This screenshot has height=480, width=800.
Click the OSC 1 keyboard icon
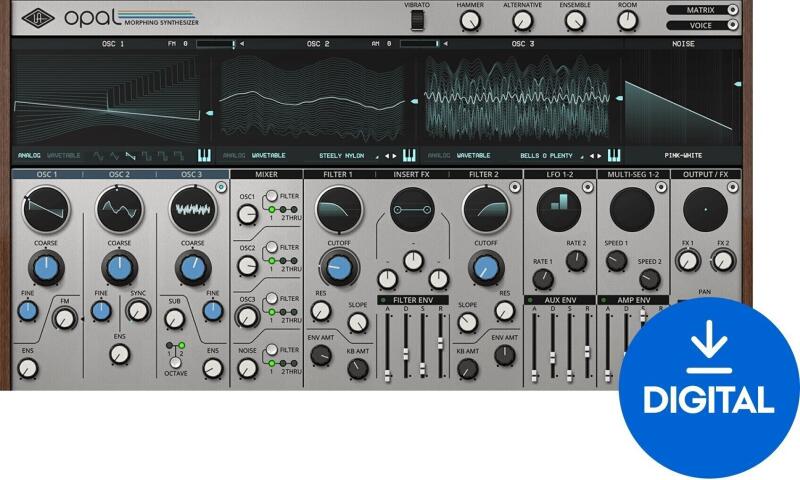[x=204, y=156]
